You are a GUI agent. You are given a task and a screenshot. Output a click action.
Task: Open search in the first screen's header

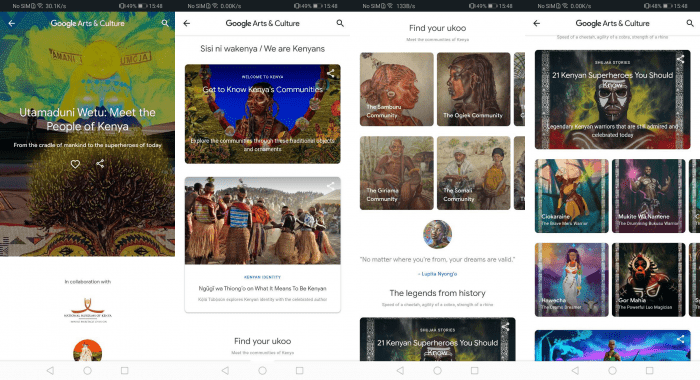(165, 23)
